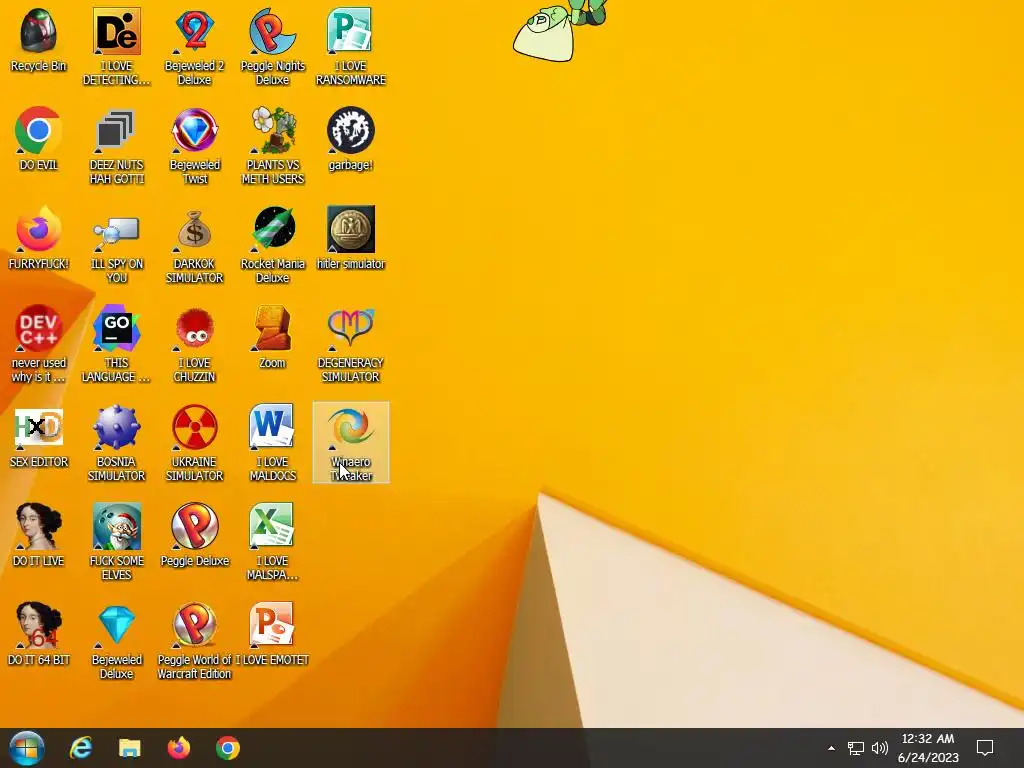This screenshot has height=768, width=1024.
Task: Show hidden system tray icons
Action: click(831, 748)
